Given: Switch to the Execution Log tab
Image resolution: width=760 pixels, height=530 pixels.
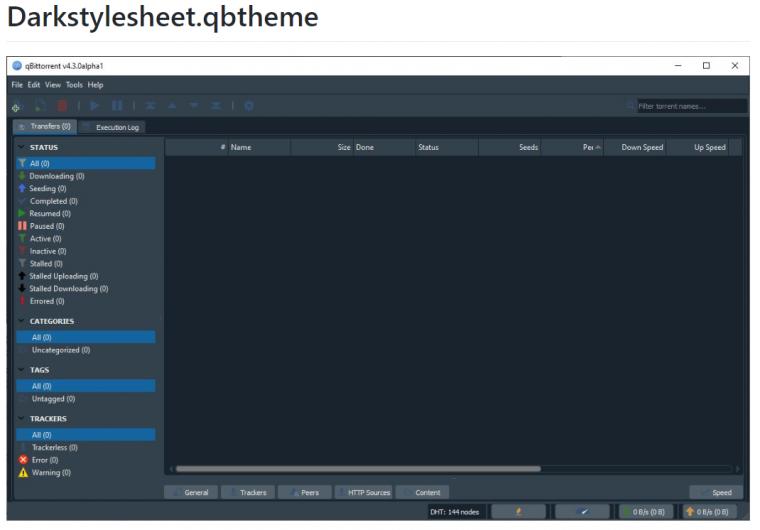Looking at the screenshot, I should pyautogui.click(x=112, y=127).
